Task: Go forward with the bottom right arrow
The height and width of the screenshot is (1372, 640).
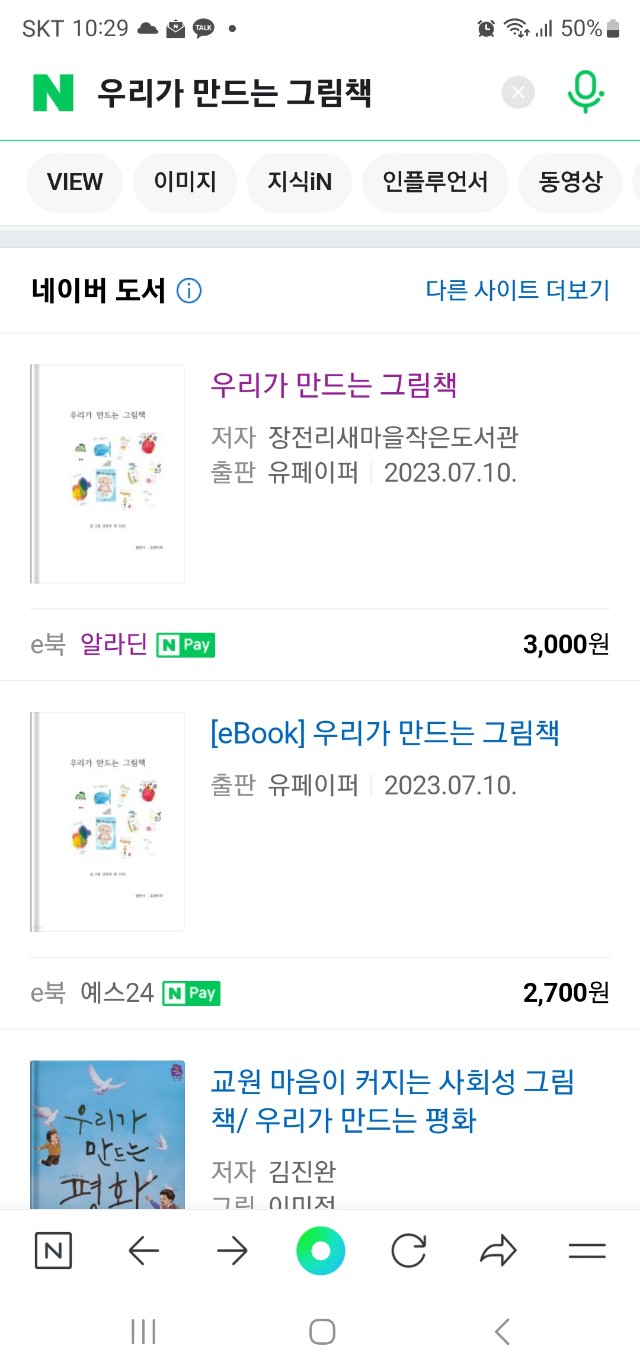Action: click(232, 1250)
